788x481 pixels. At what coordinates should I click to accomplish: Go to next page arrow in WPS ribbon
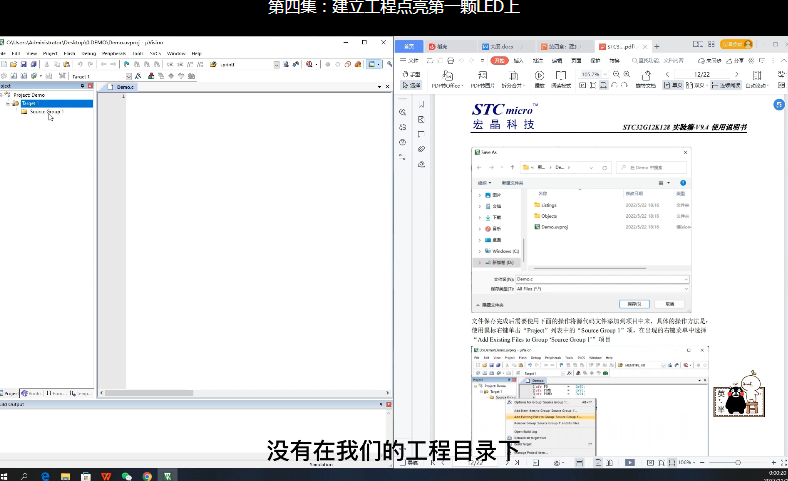coord(737,74)
